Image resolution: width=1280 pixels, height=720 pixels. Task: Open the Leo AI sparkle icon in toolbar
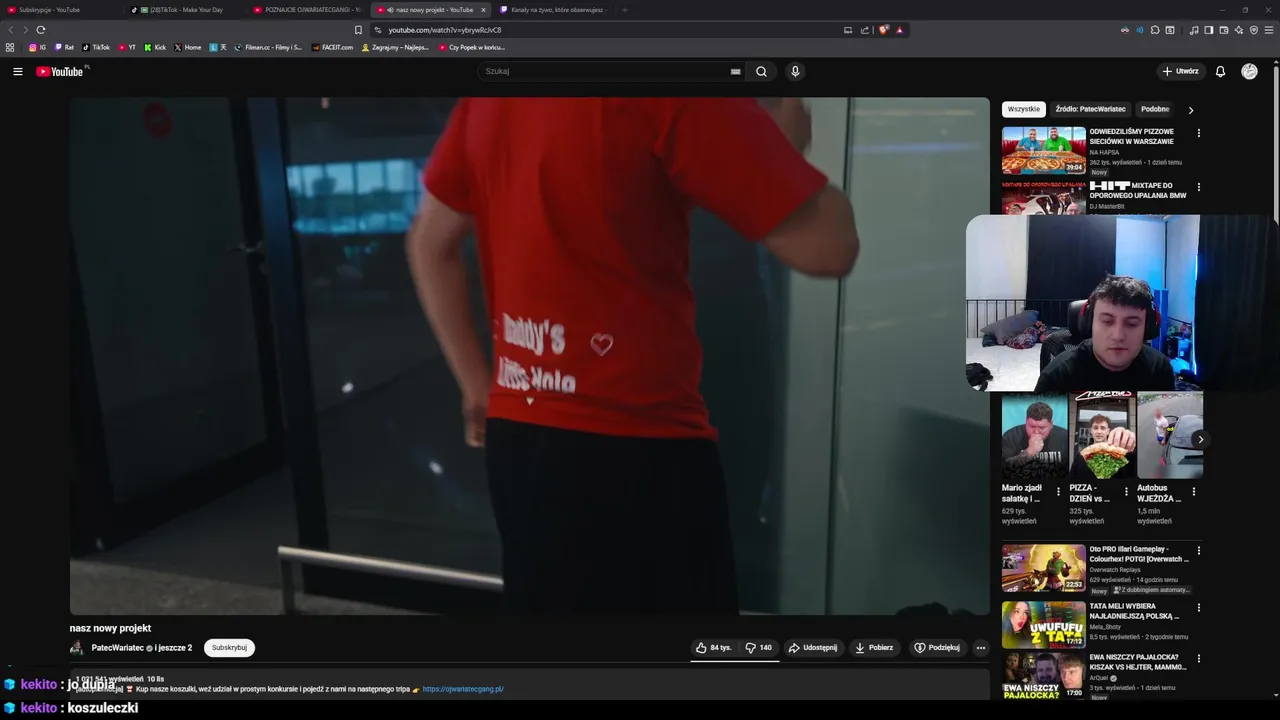tap(1239, 30)
